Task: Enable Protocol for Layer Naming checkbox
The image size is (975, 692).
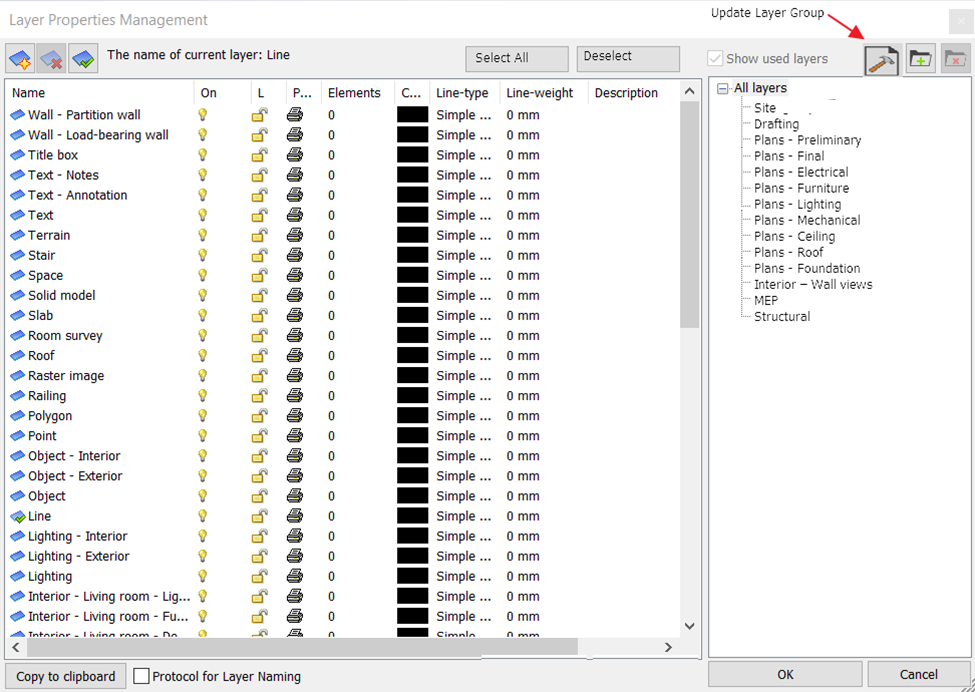Action: 141,677
